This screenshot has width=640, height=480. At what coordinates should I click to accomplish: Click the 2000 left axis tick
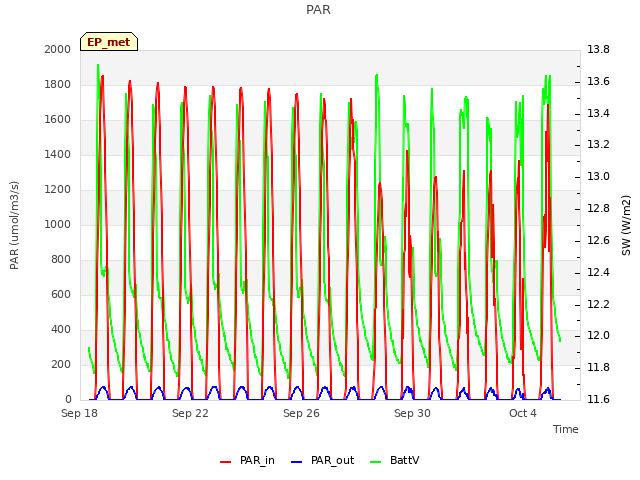pos(58,49)
